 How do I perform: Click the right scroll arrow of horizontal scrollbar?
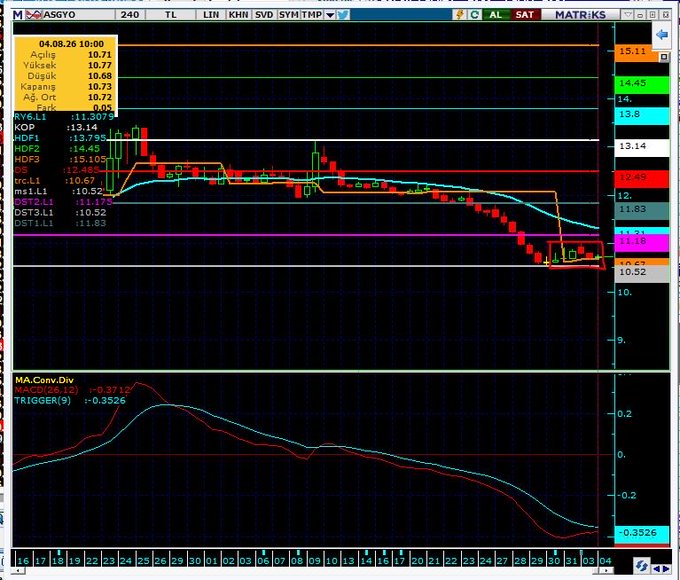click(604, 571)
